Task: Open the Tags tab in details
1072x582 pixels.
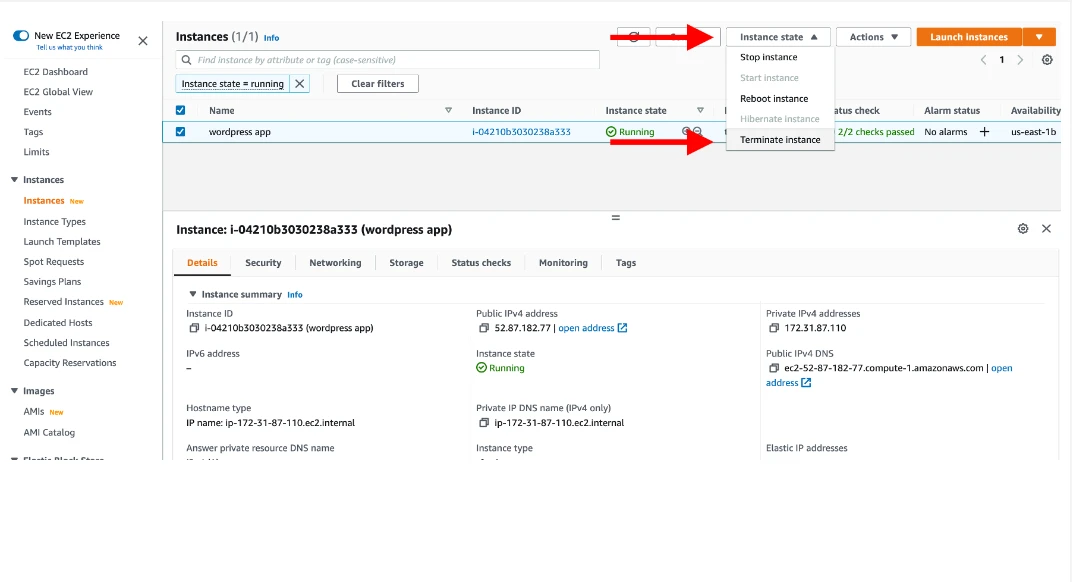Action: [x=626, y=263]
